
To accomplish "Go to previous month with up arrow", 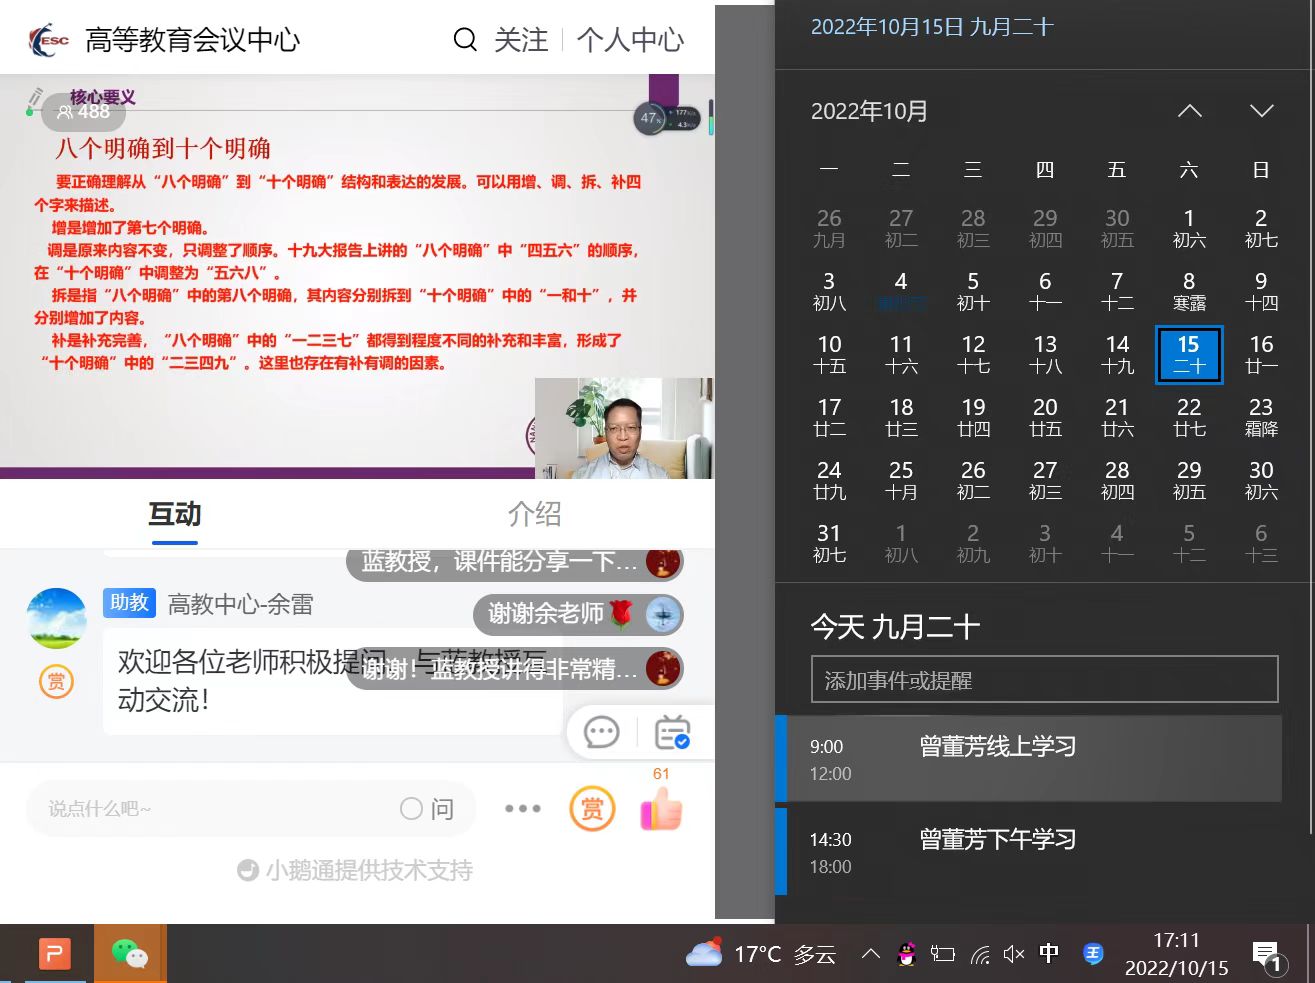I will [1190, 111].
